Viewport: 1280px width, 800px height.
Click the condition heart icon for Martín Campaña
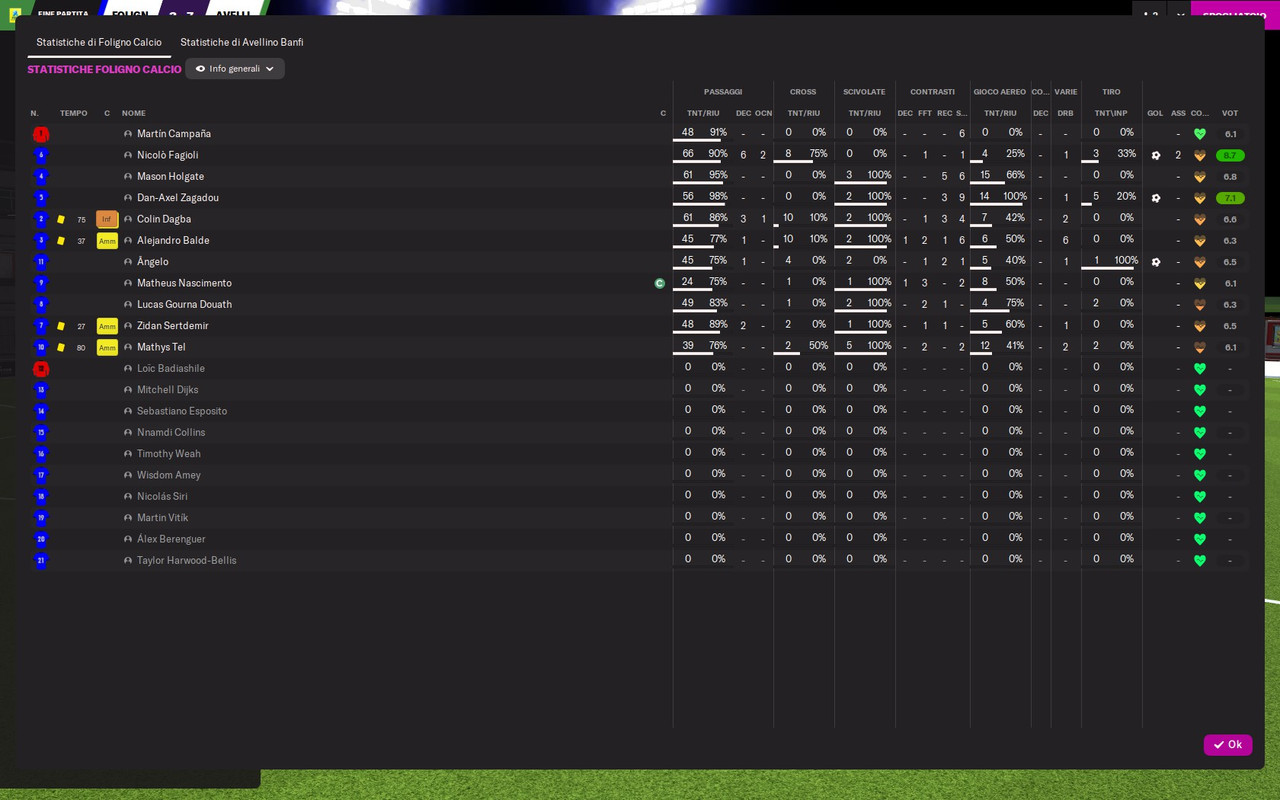click(1200, 134)
